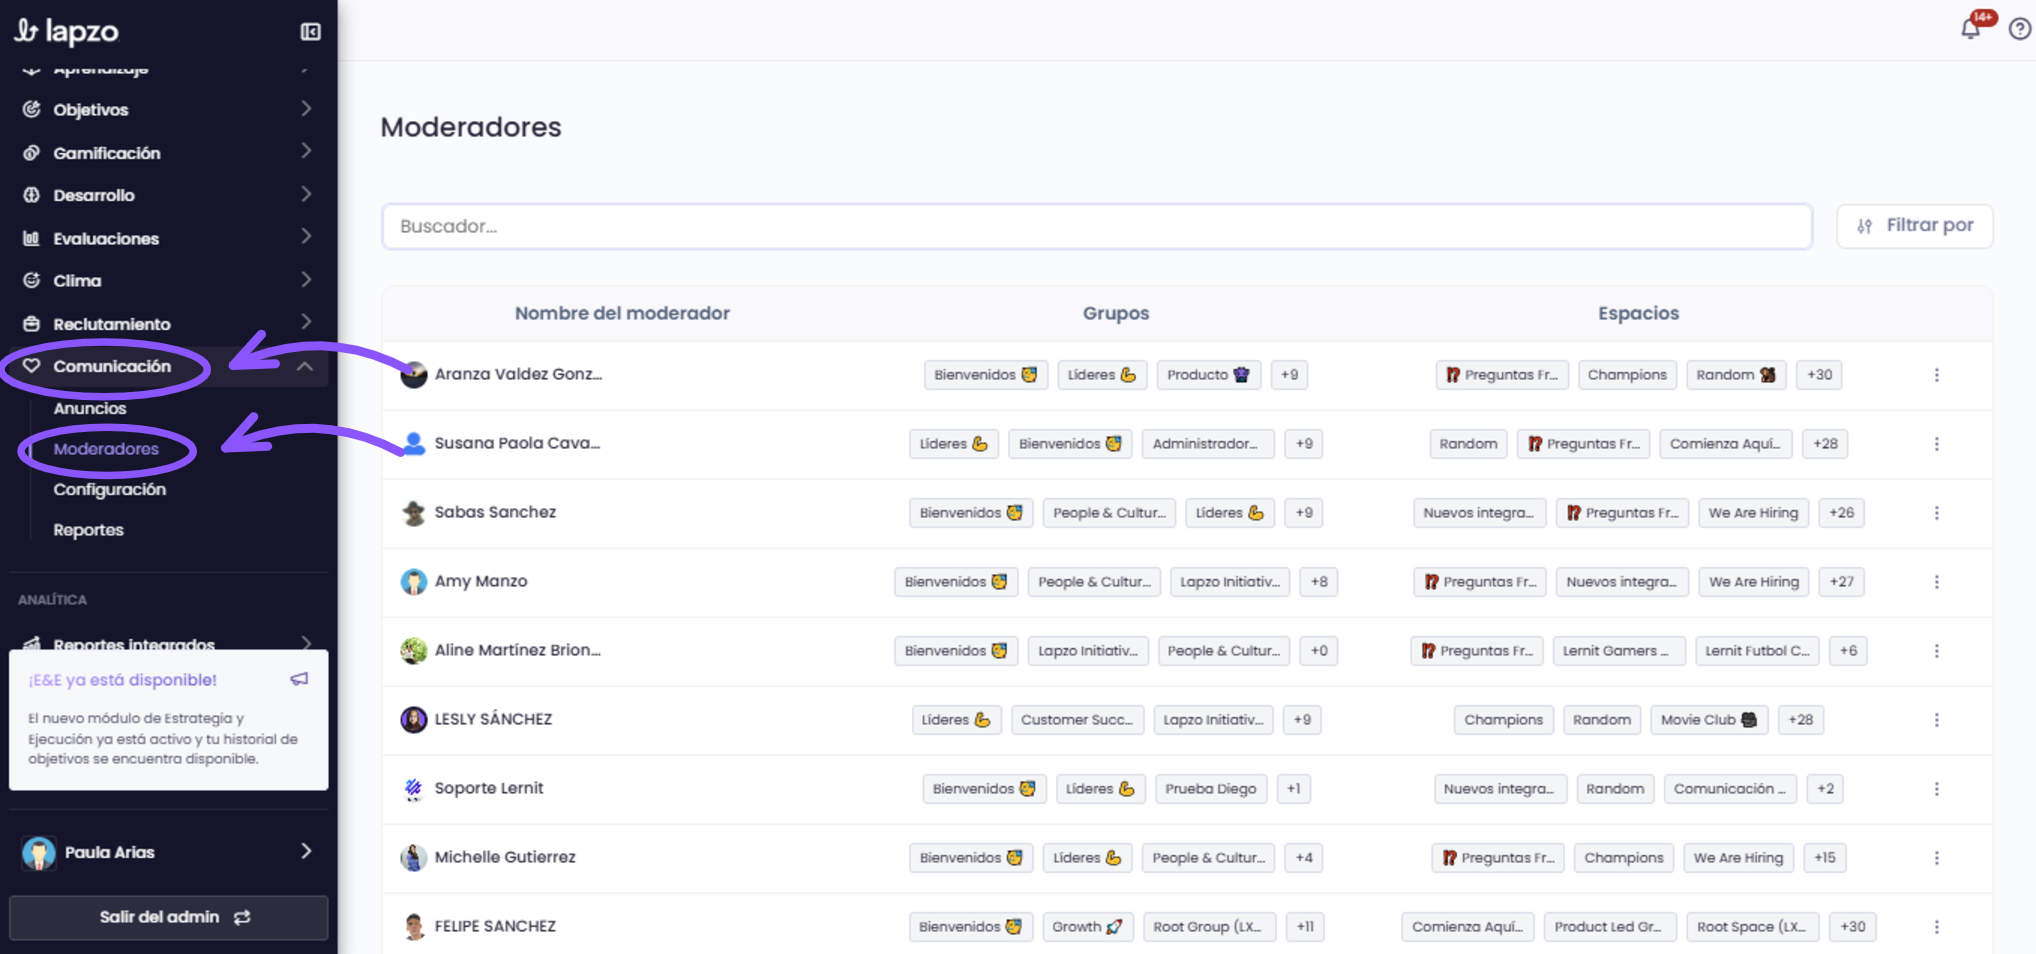The image size is (2036, 954).
Task: Click Paula Arias profile avatar
Action: [x=39, y=853]
